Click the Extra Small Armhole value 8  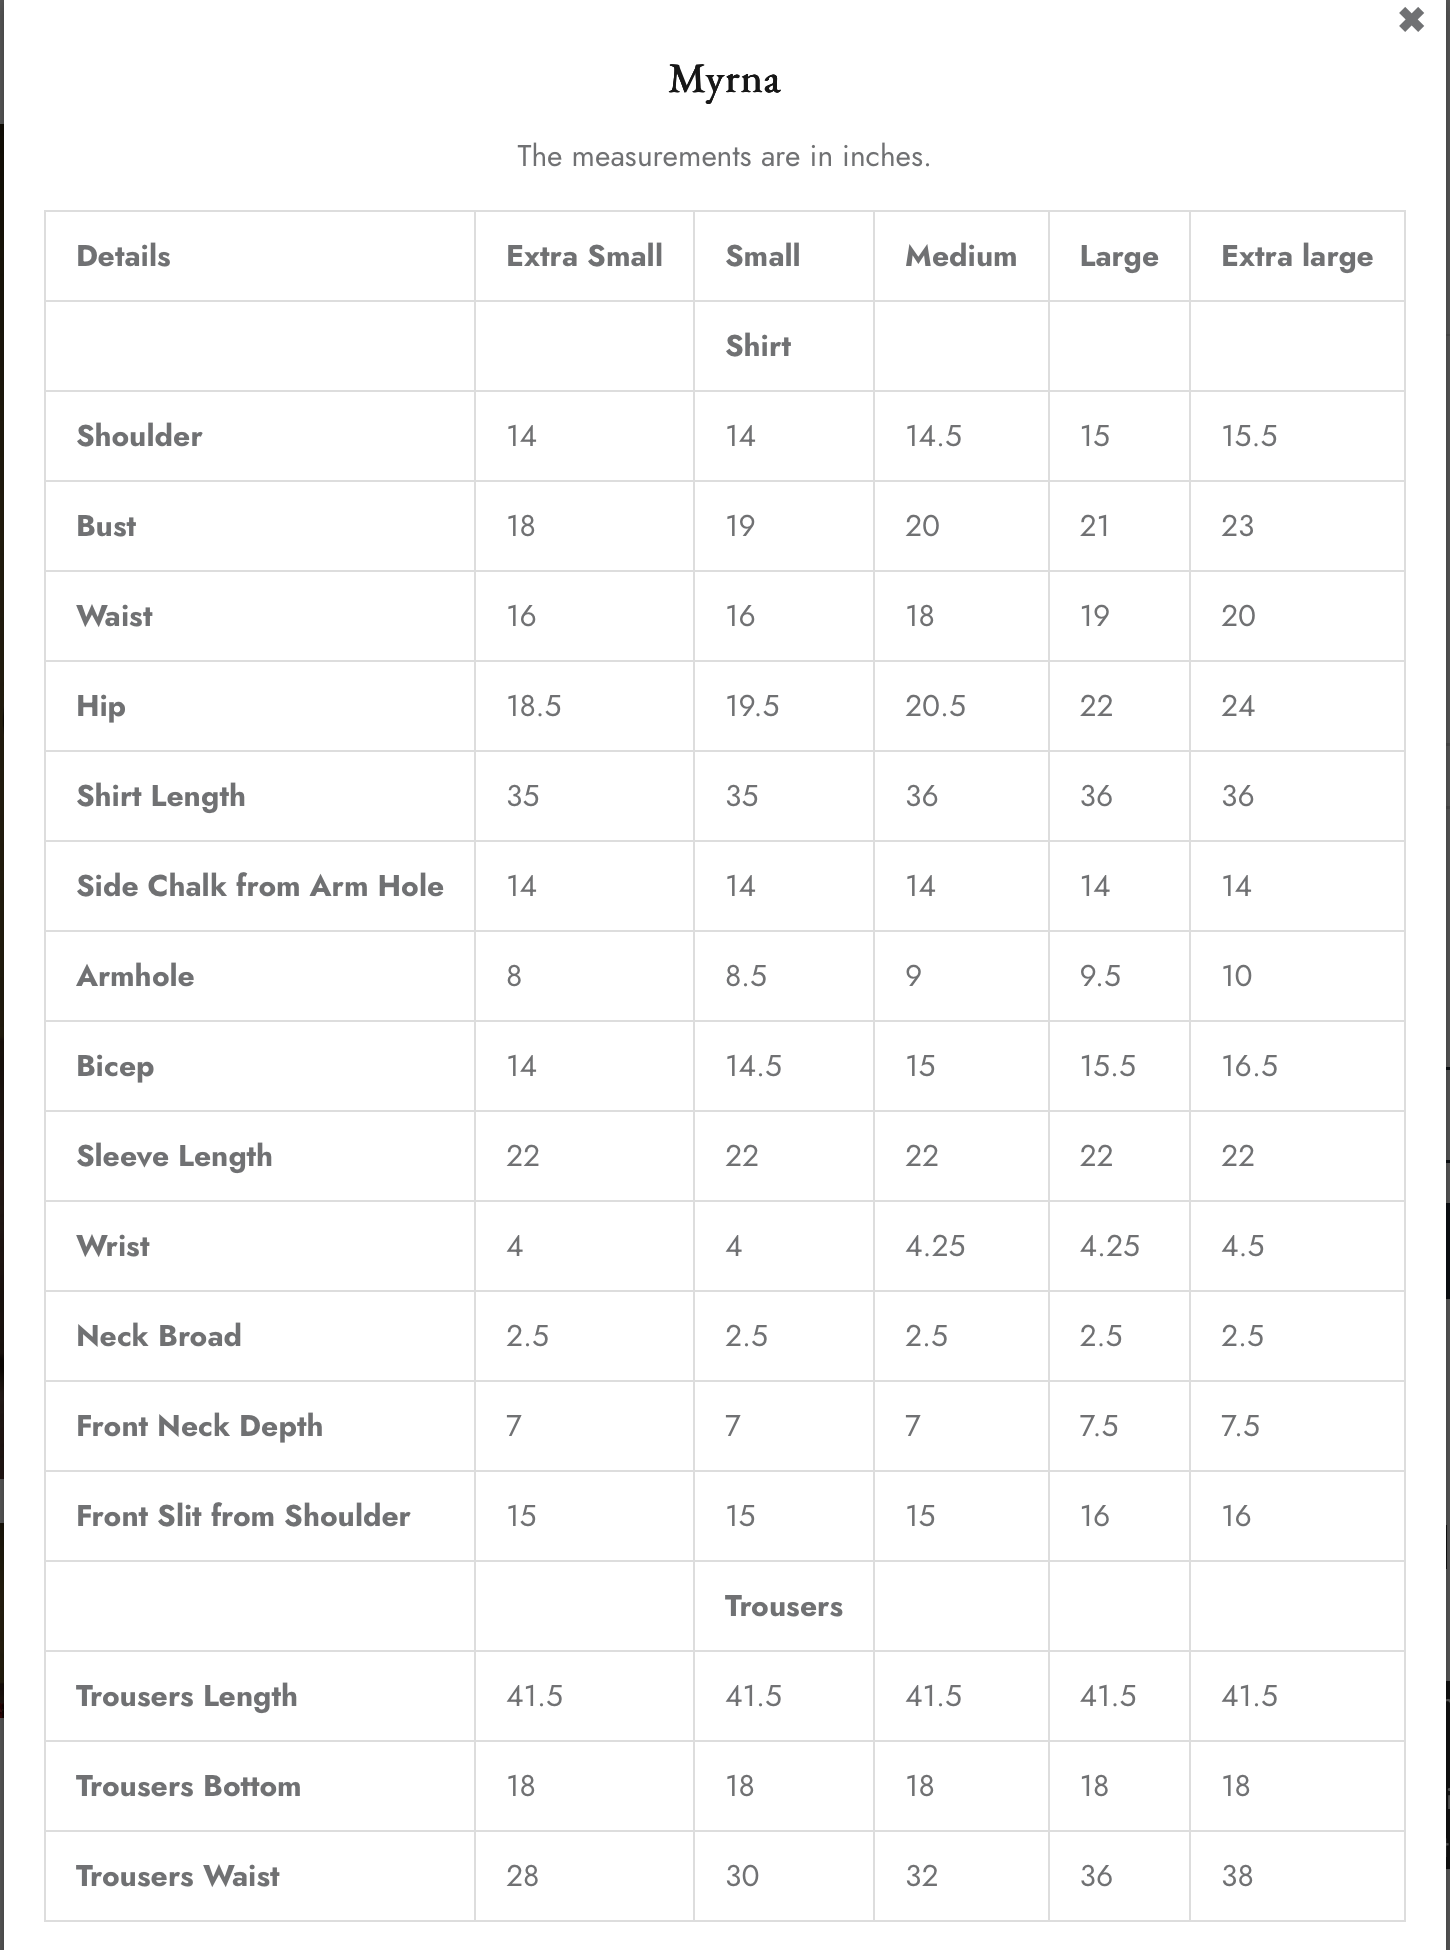(514, 976)
